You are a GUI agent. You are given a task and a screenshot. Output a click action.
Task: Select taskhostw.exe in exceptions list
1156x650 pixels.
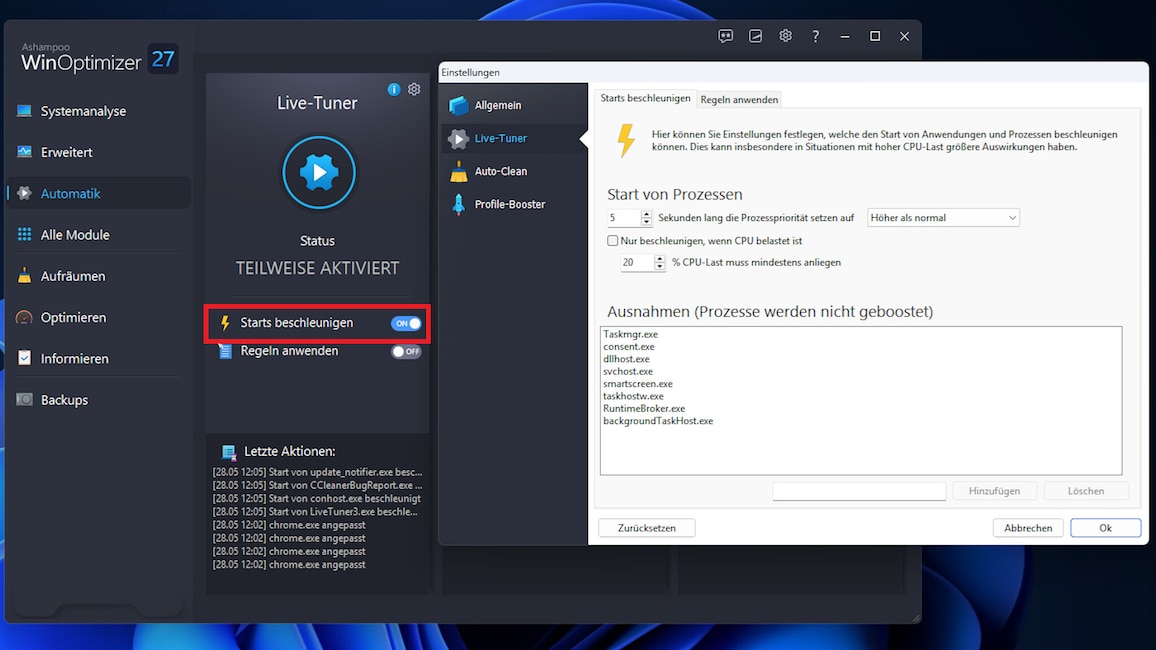pyautogui.click(x=633, y=396)
